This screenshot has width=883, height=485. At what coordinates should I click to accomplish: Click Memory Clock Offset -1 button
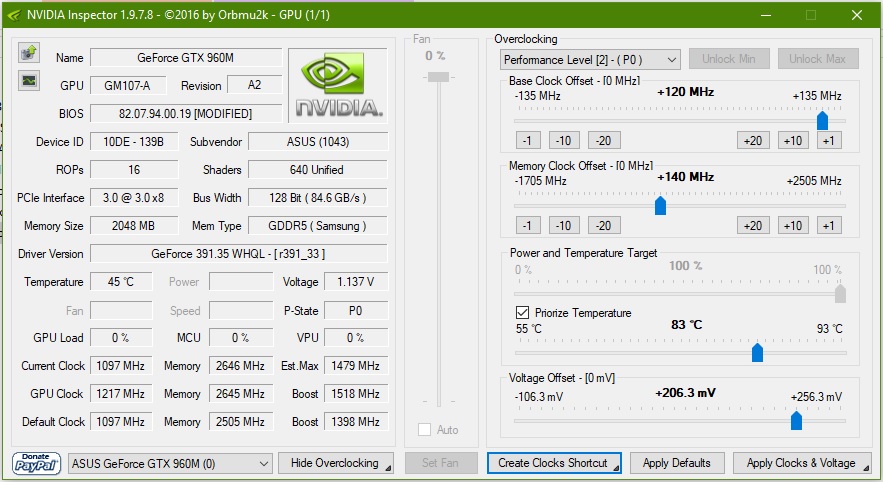coord(528,225)
